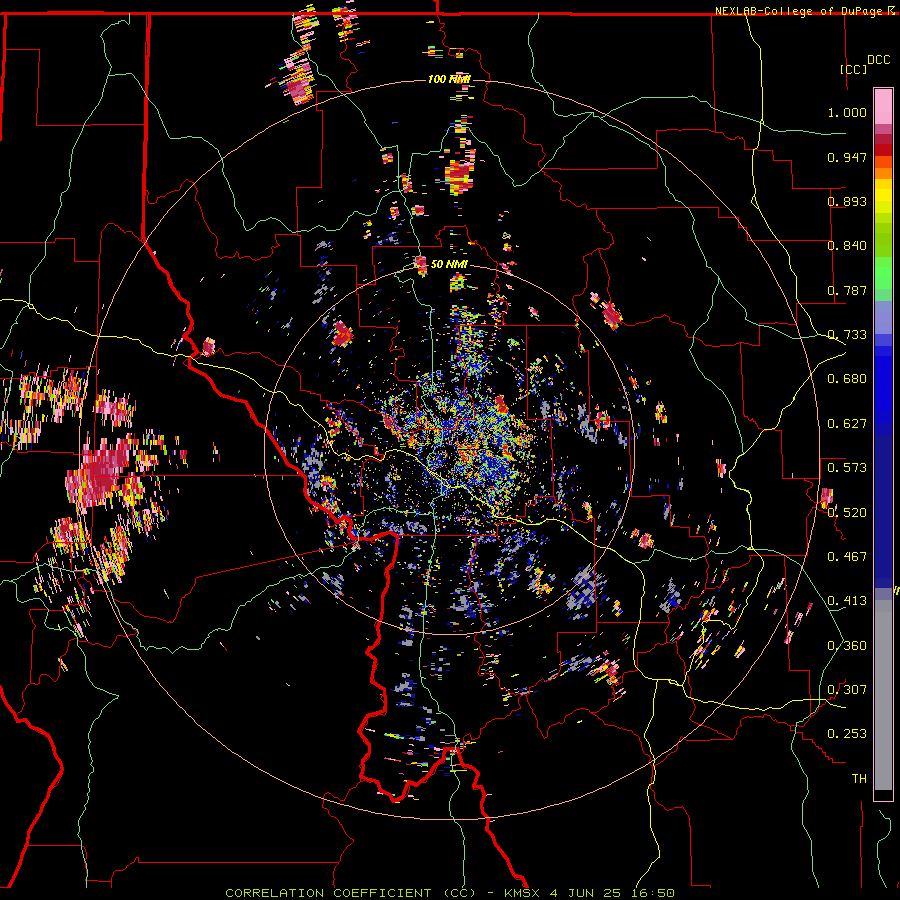Pick the large gray band on color bar
The width and height of the screenshot is (900, 900).
click(883, 695)
